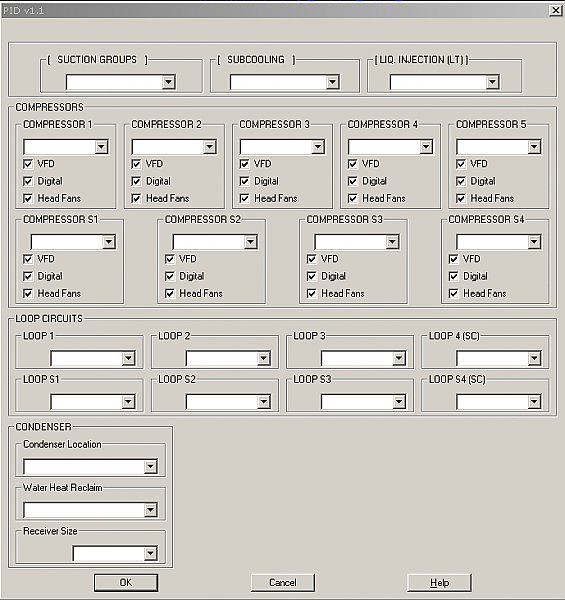Image resolution: width=565 pixels, height=600 pixels.
Task: Open the Water Heat Reclaim dropdown
Action: [x=90, y=510]
